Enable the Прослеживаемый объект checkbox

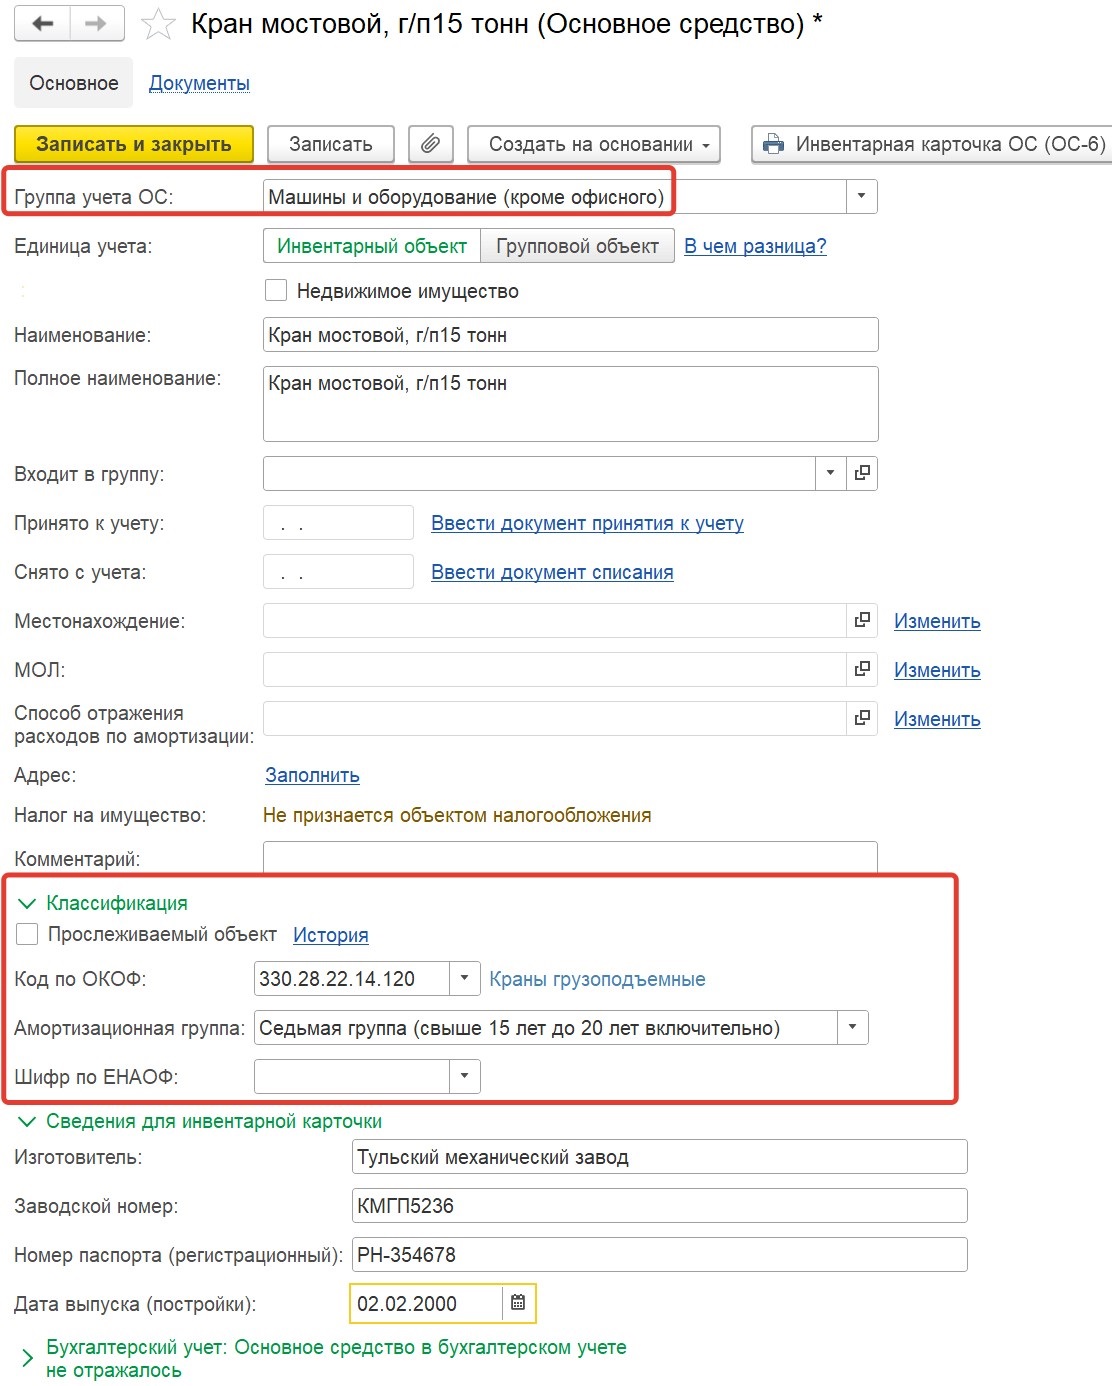tap(28, 934)
